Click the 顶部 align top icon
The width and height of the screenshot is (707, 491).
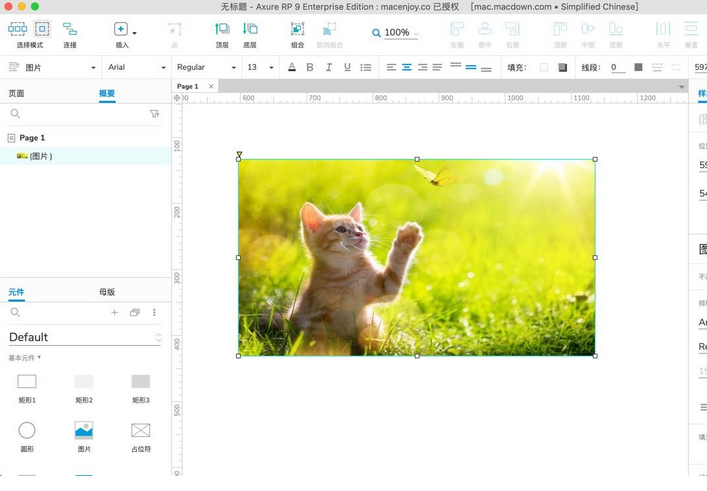(560, 29)
